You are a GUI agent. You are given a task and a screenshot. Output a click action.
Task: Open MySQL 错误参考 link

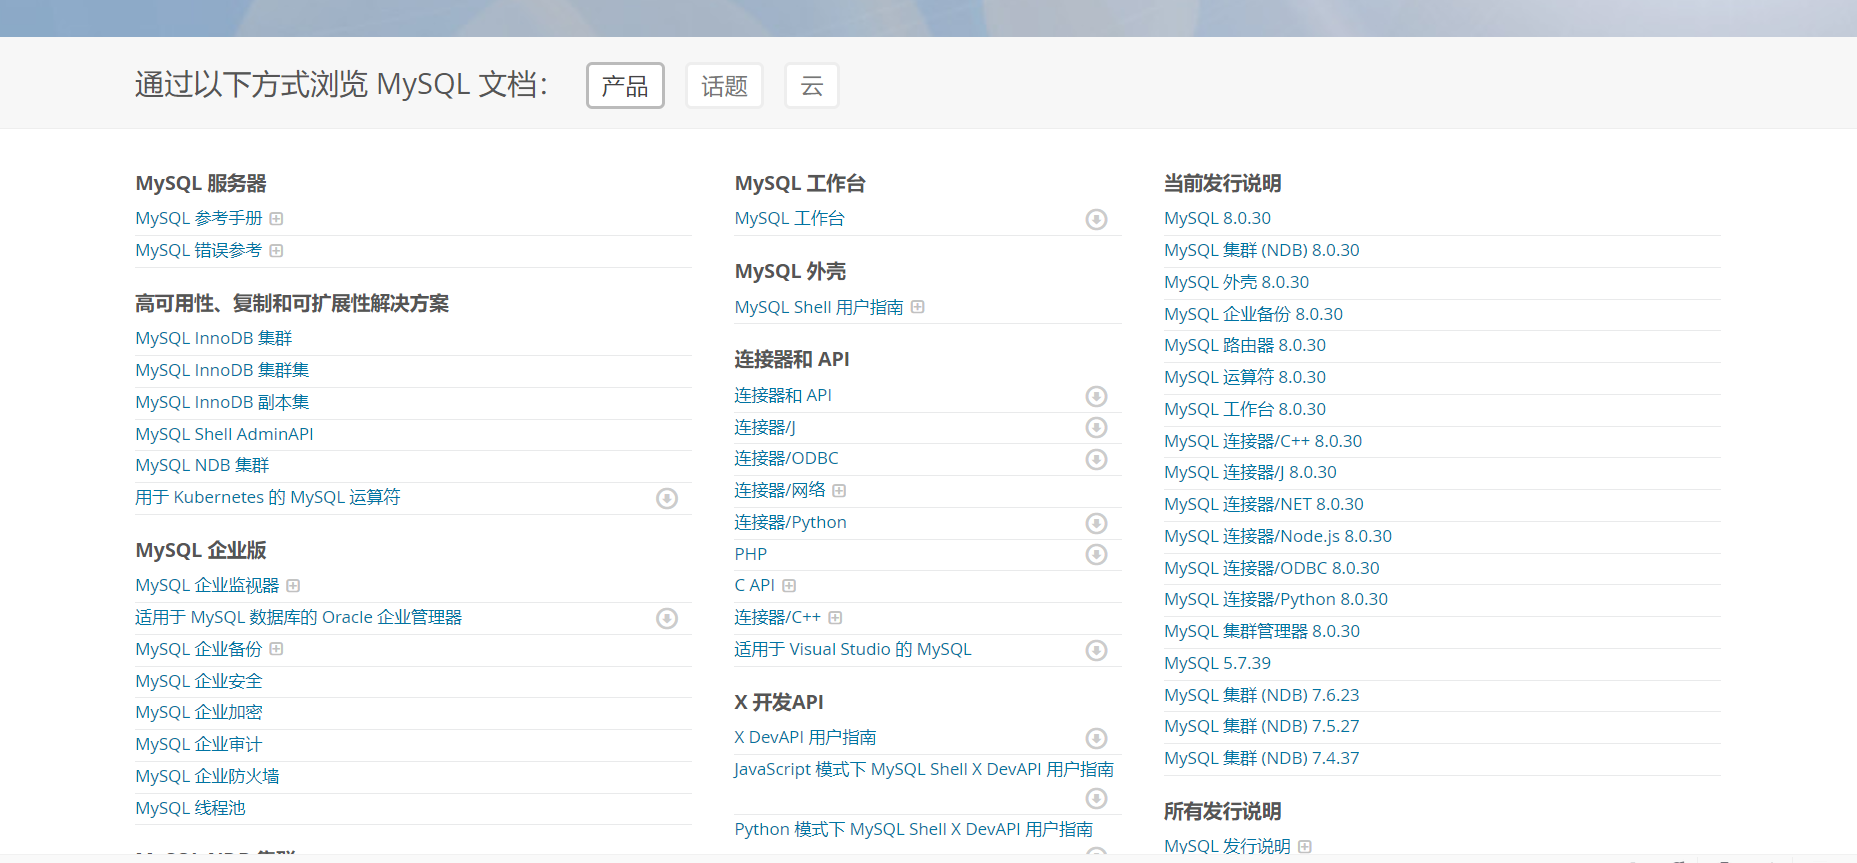199,250
